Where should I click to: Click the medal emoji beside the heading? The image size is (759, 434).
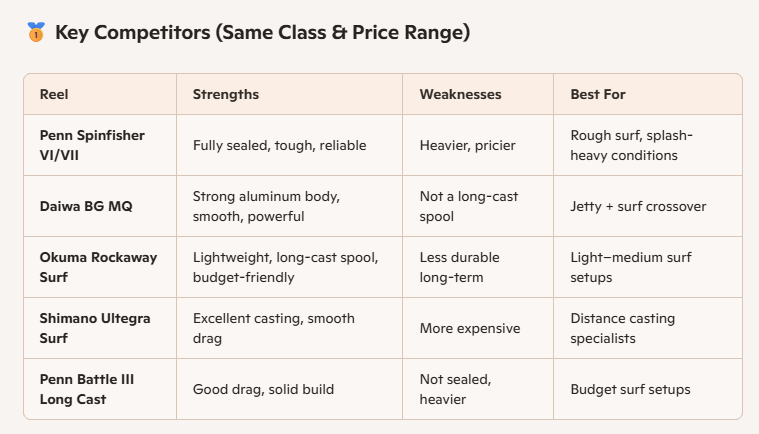(x=35, y=33)
